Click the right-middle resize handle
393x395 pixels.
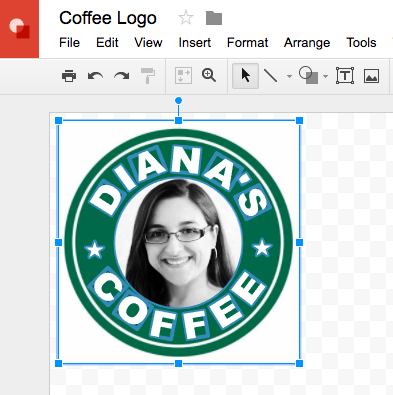pos(299,243)
